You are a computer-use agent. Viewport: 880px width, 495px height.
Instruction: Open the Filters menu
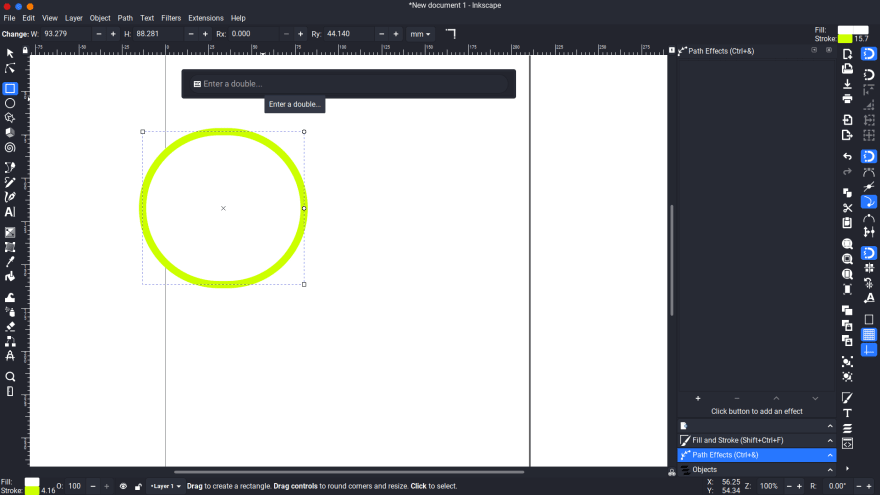(x=171, y=18)
